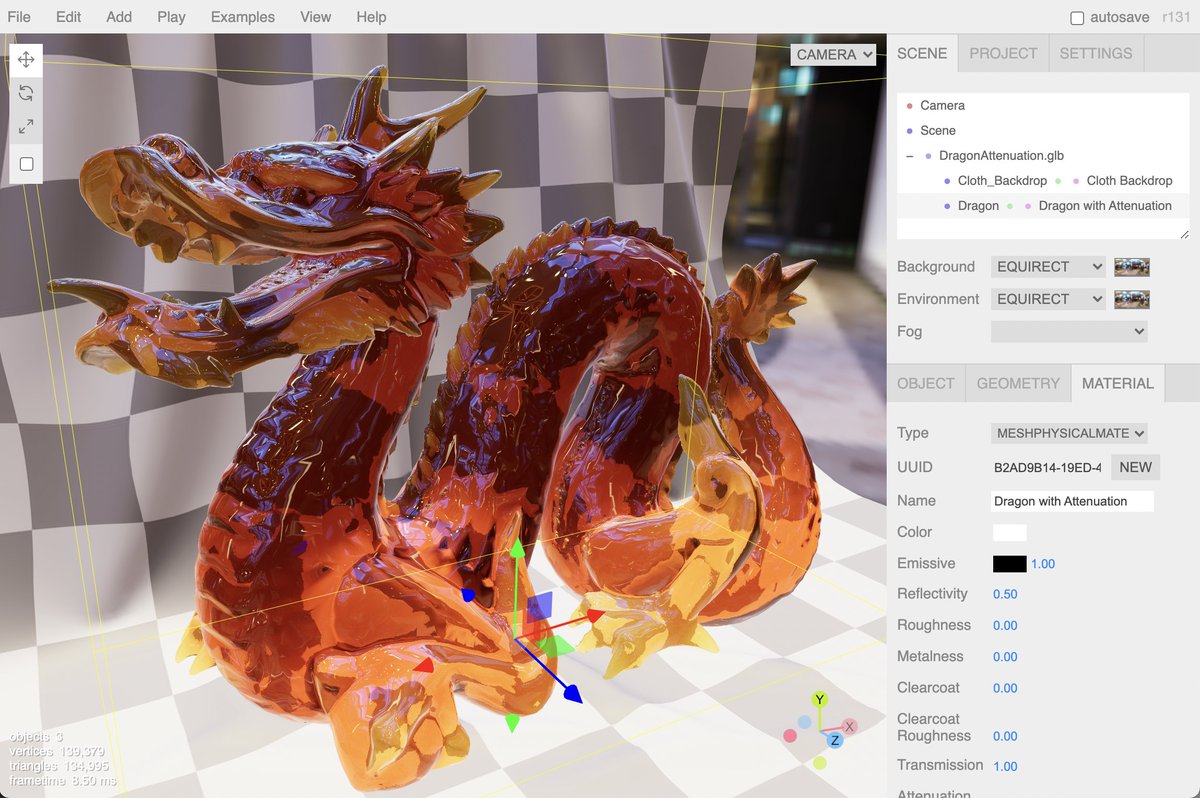Open the material Type dropdown
The image size is (1200, 798).
tap(1069, 433)
